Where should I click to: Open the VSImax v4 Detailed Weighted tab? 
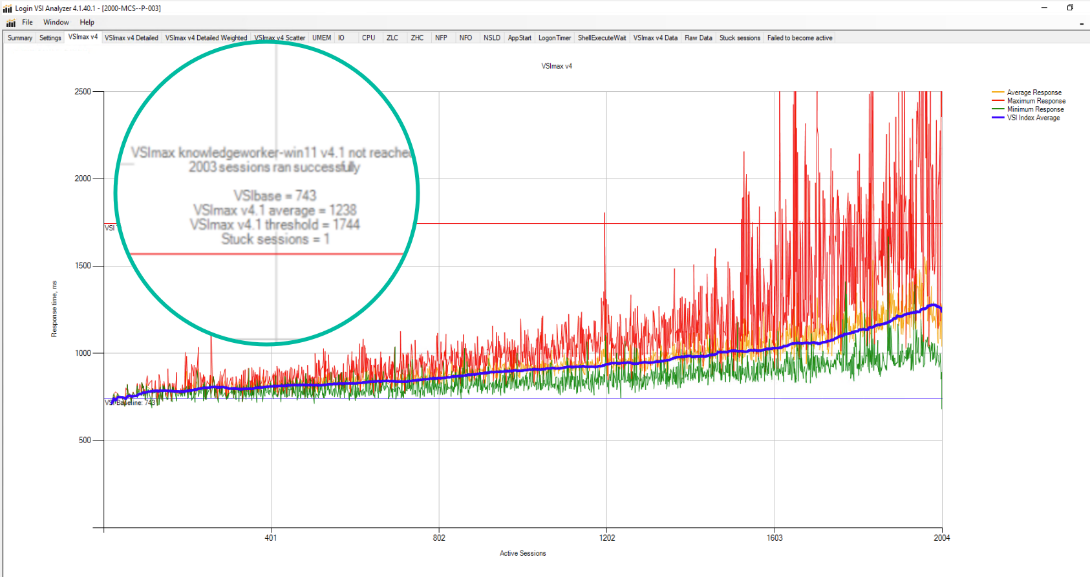pyautogui.click(x=206, y=38)
